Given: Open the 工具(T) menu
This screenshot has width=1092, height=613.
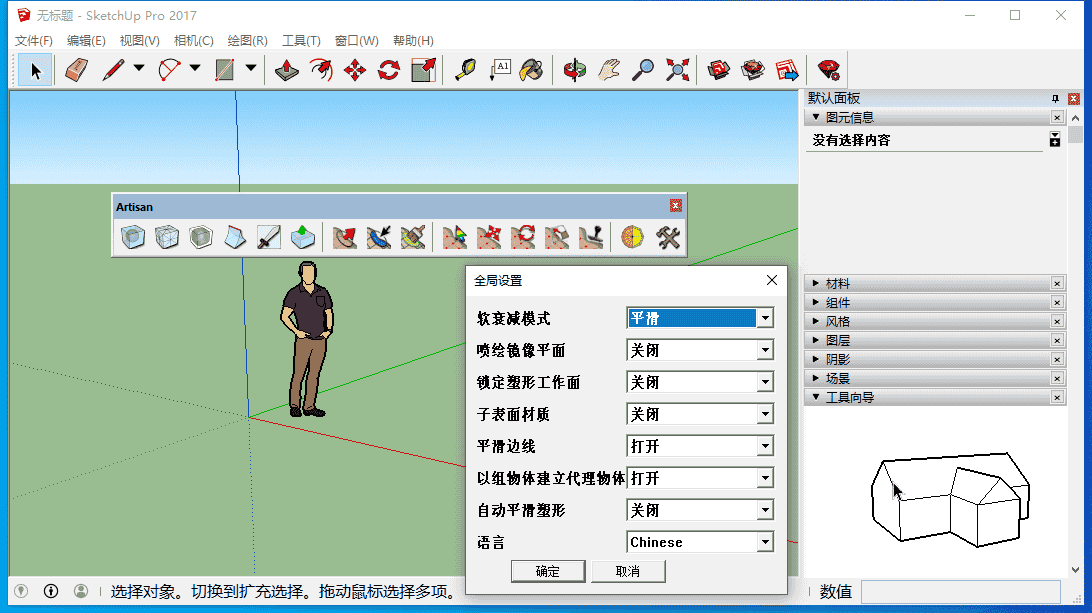Looking at the screenshot, I should (301, 40).
